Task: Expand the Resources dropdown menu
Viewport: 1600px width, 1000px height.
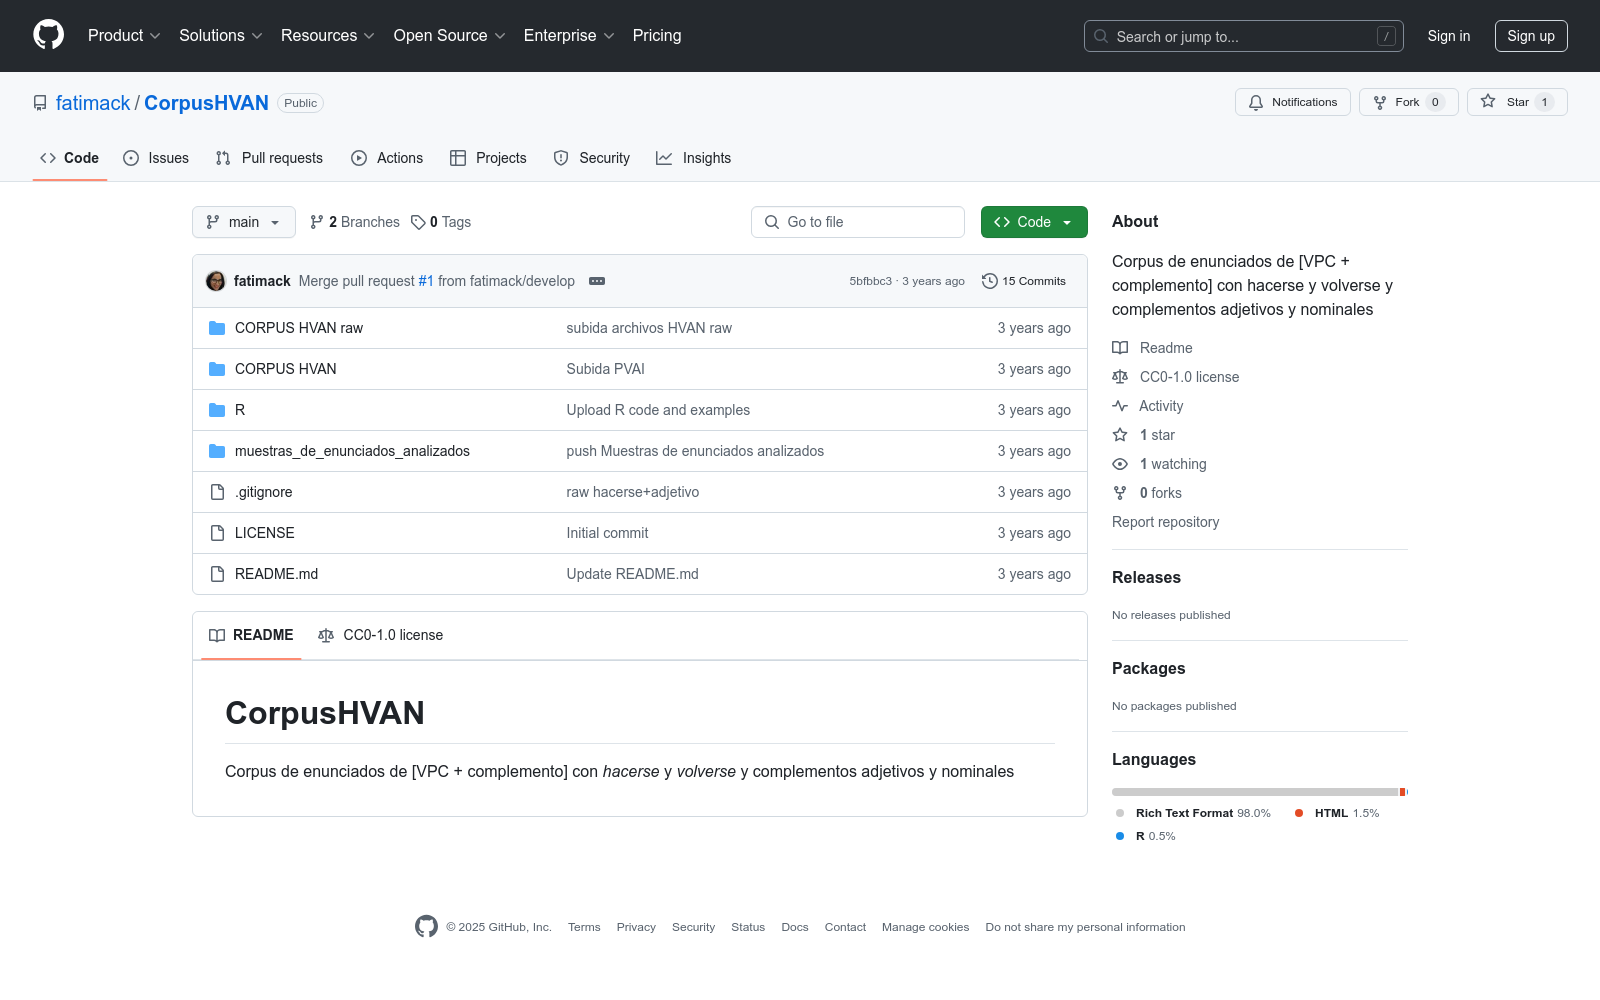Action: coord(328,35)
